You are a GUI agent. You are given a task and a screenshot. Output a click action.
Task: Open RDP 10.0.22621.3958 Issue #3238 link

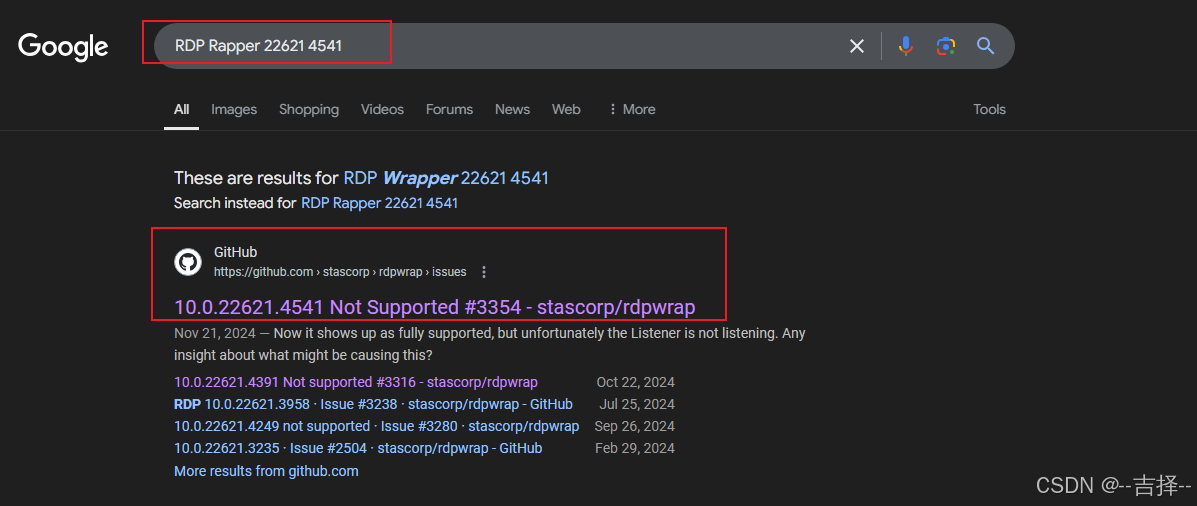tap(373, 404)
